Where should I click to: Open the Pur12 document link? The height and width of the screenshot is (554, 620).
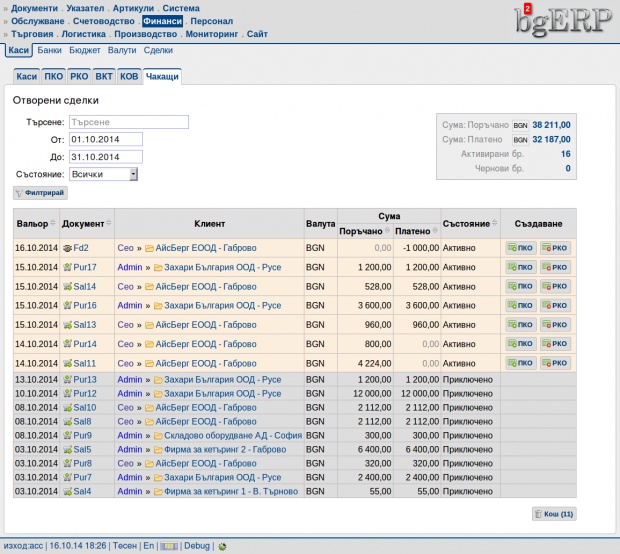[x=85, y=394]
